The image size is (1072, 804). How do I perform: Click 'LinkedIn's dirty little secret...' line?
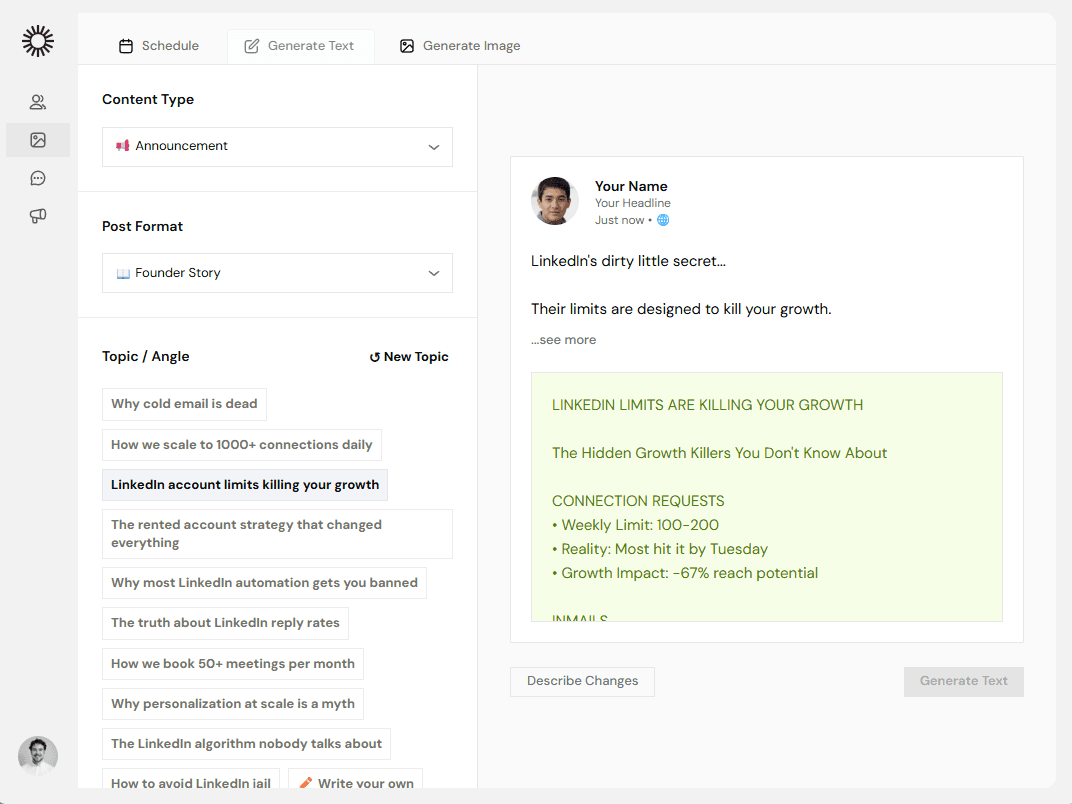click(x=628, y=261)
